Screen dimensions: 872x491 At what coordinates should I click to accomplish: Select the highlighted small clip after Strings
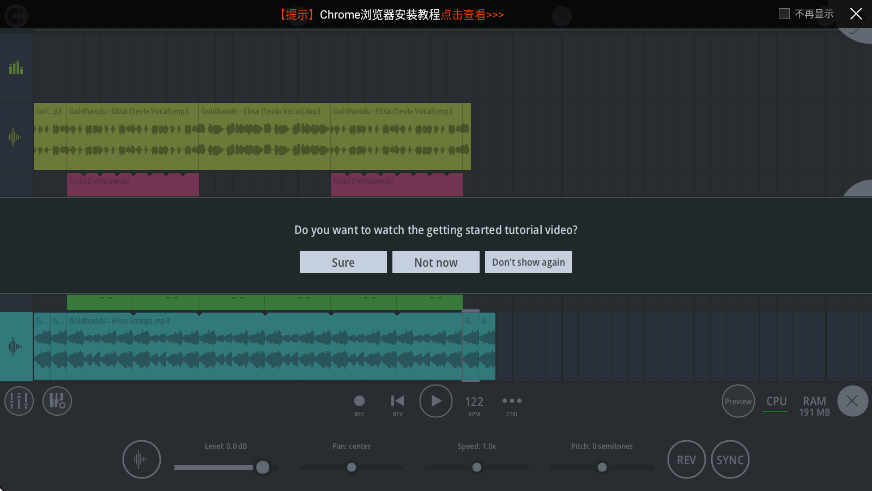click(x=470, y=346)
